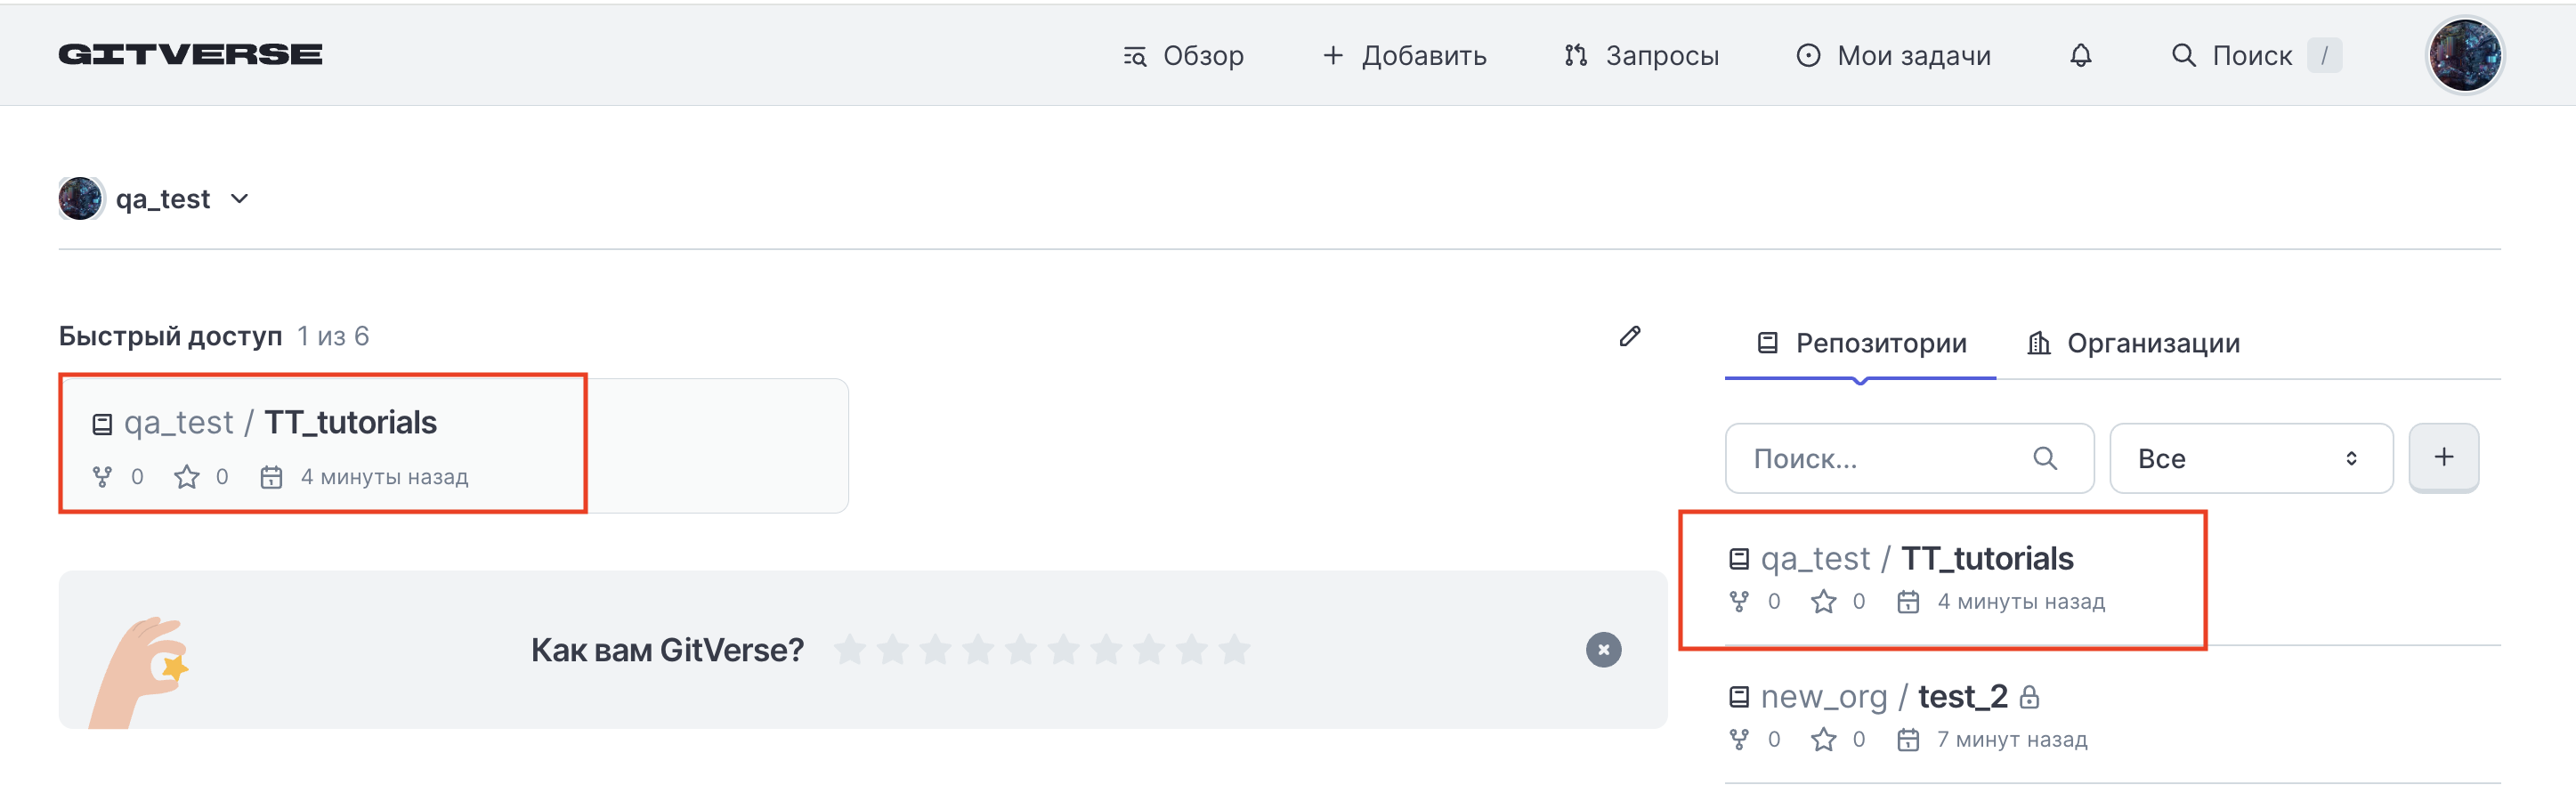Click the 7 минут назад text under test_2
The width and height of the screenshot is (2576, 785).
click(2012, 739)
